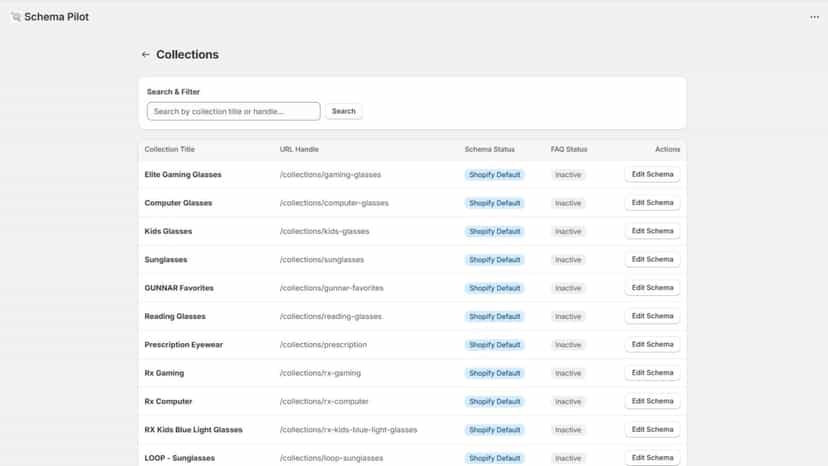The image size is (828, 466).
Task: Click the /collections/kids-glasses handle
Action: tap(324, 231)
